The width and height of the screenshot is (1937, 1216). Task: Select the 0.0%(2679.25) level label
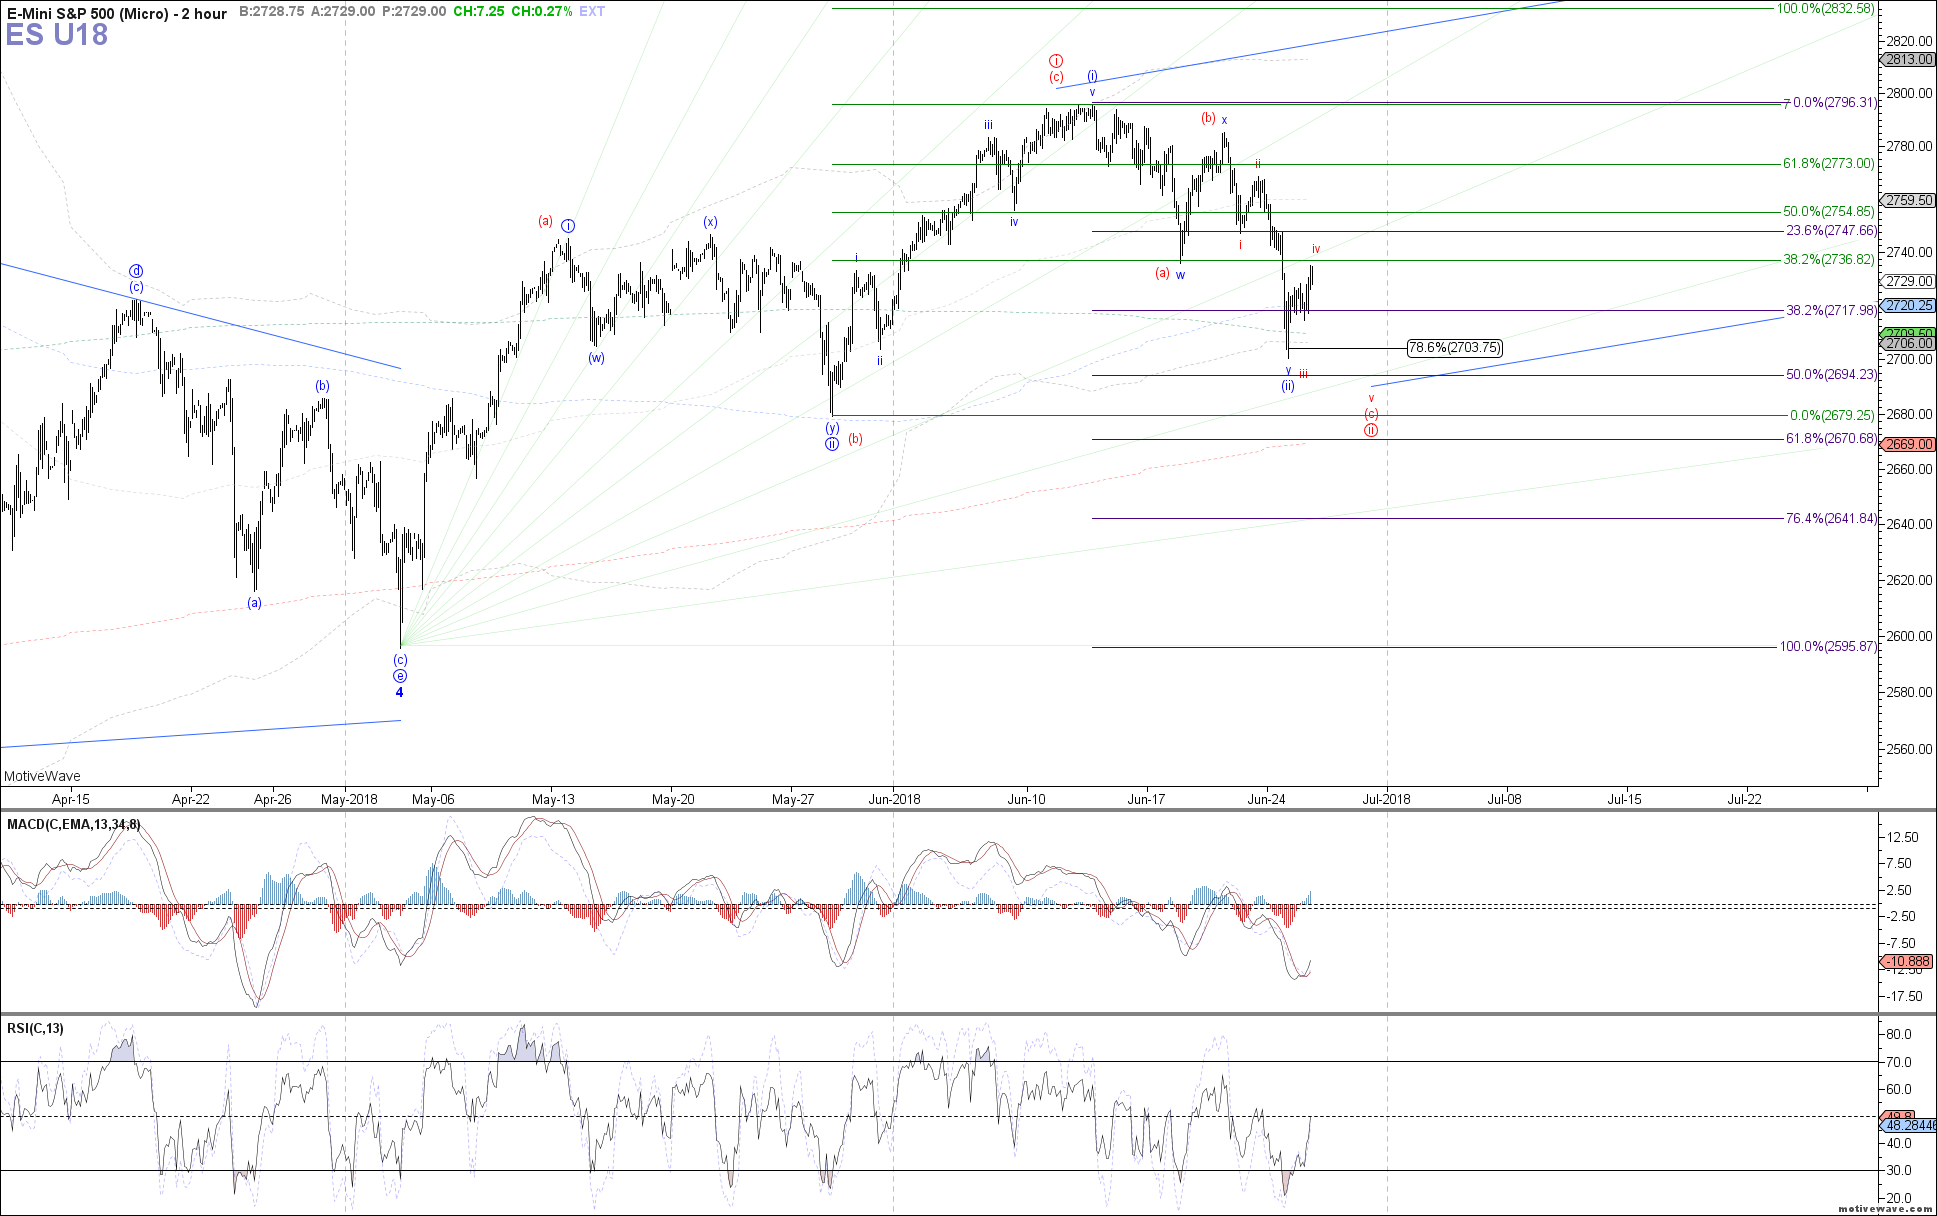coord(1832,416)
